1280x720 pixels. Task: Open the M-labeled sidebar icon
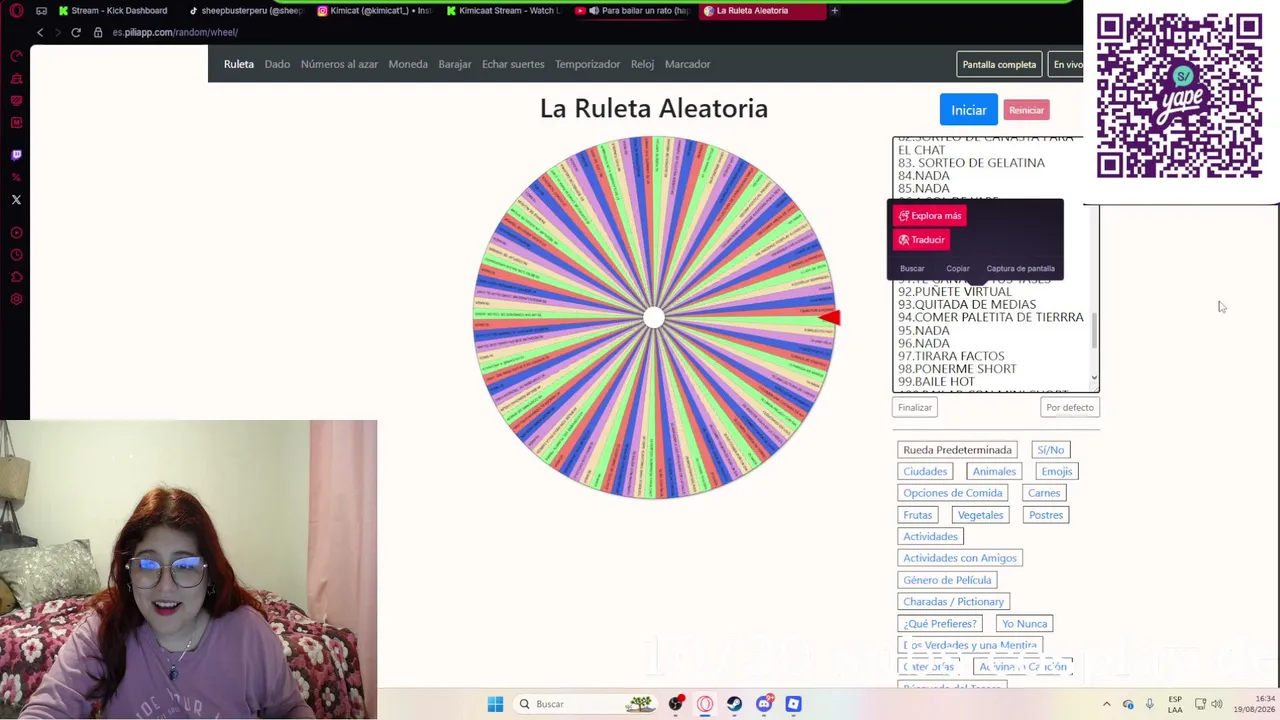16,122
